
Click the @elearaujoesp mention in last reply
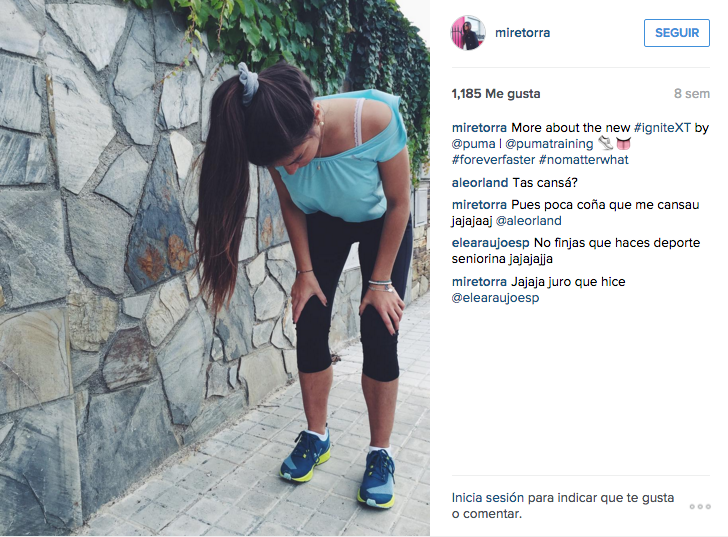[x=495, y=298]
